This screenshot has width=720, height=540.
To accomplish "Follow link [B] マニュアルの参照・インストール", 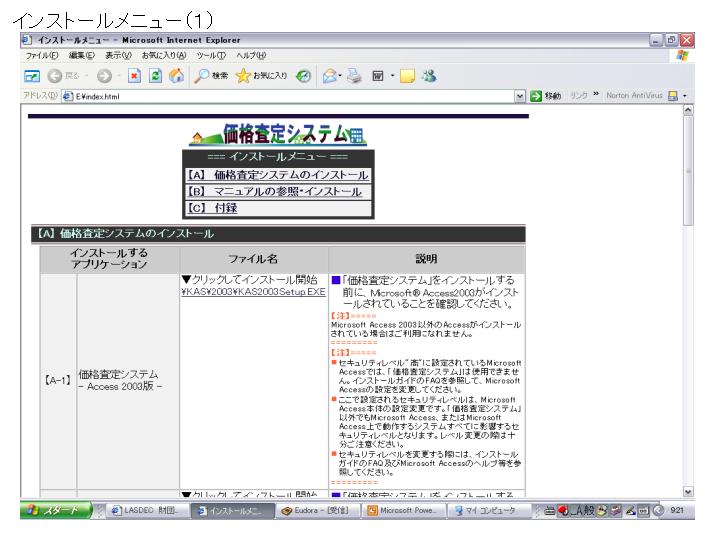I will [275, 191].
